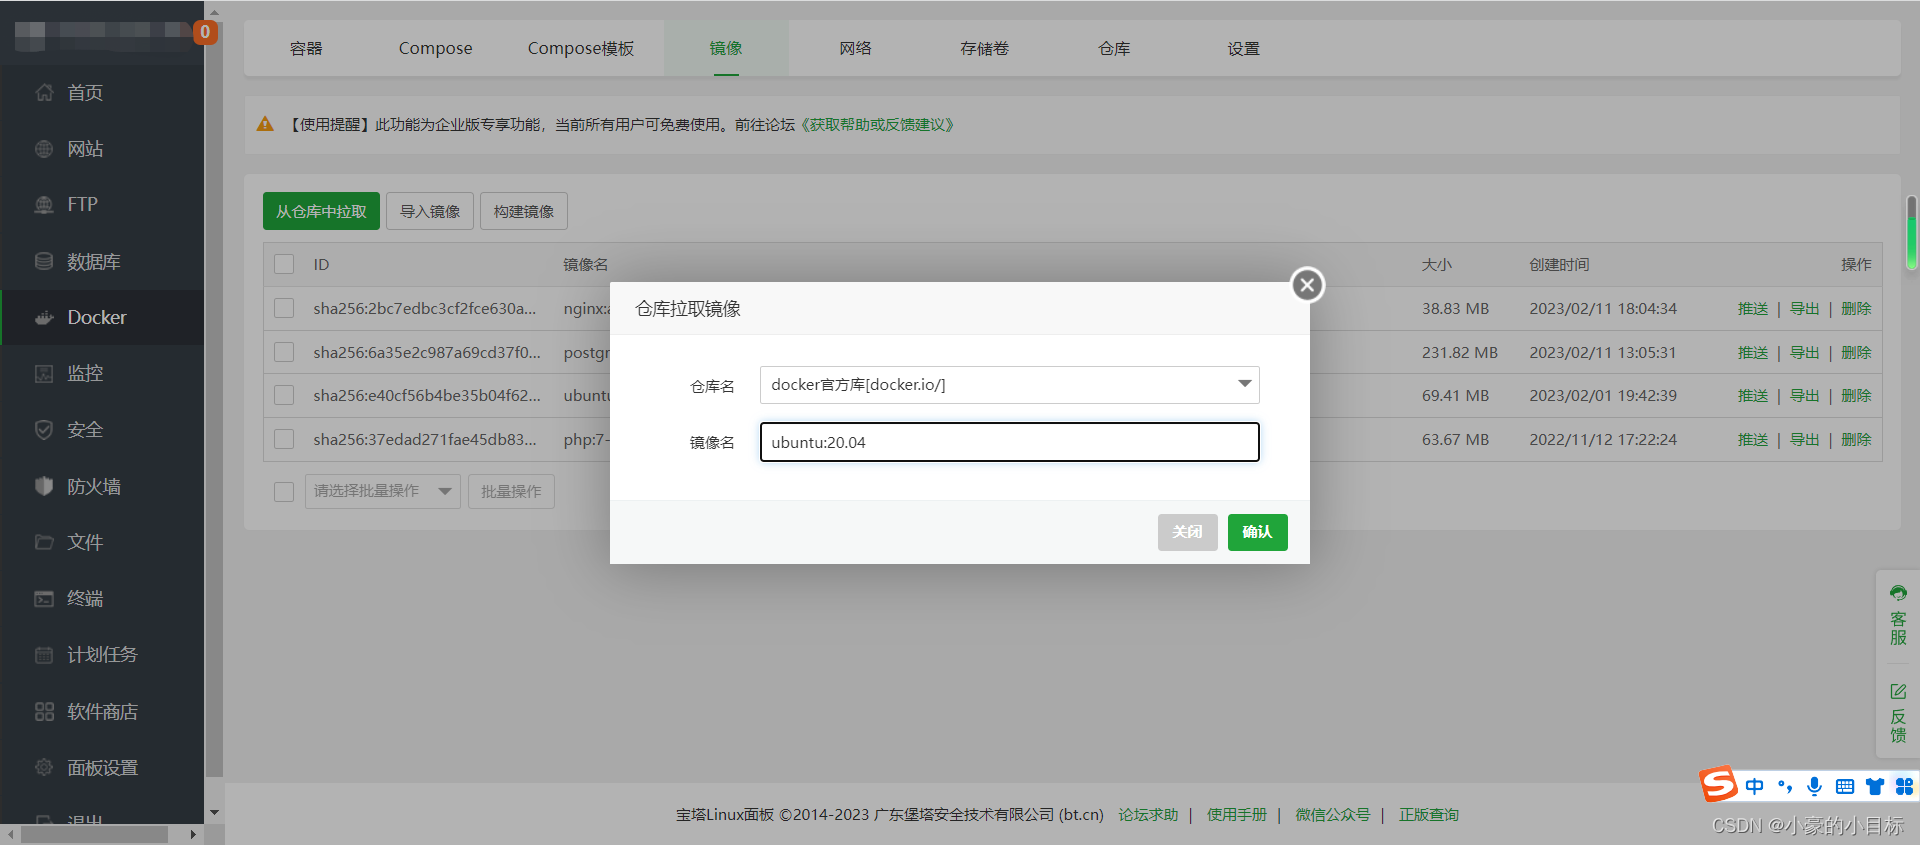Click the Docker whale icon in sidebar
Screen dimensions: 1920x845
pos(44,318)
